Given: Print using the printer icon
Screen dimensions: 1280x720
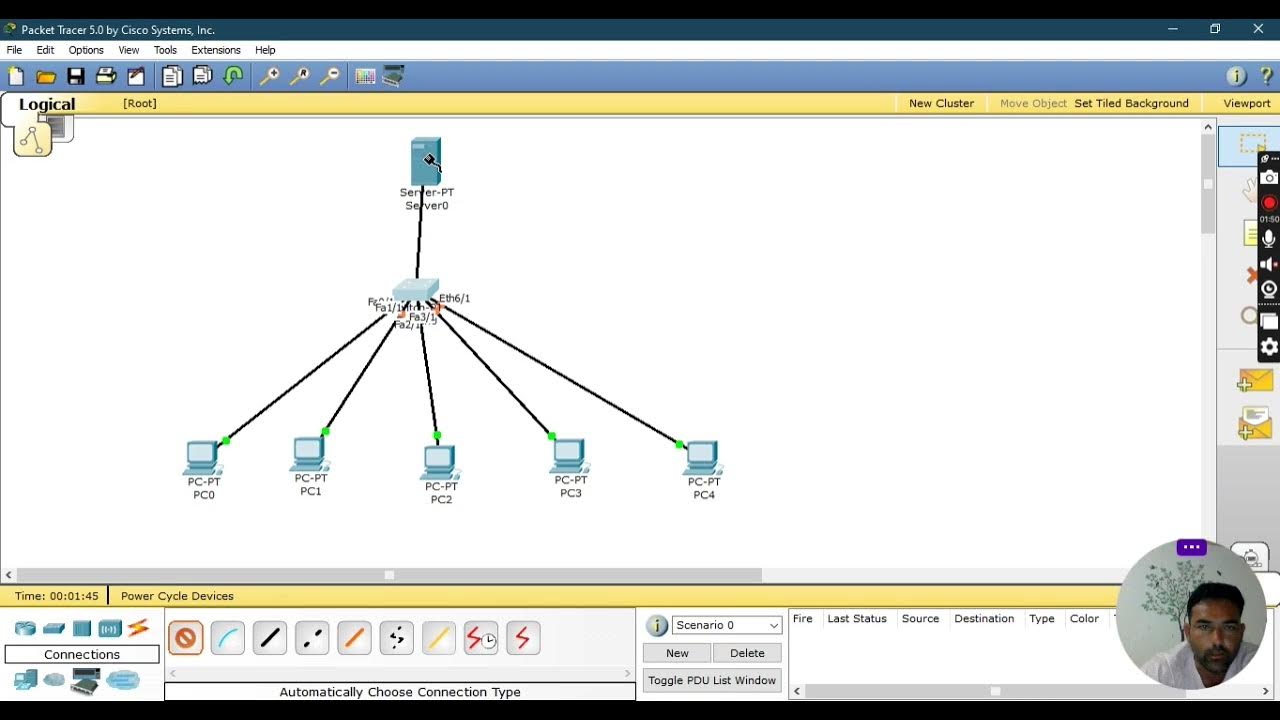Looking at the screenshot, I should (x=106, y=76).
